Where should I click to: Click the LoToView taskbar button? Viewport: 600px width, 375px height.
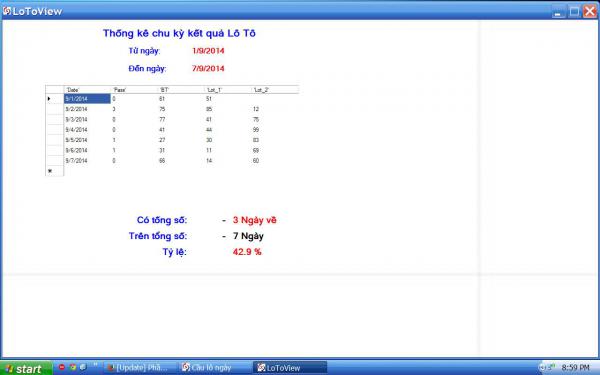290,368
